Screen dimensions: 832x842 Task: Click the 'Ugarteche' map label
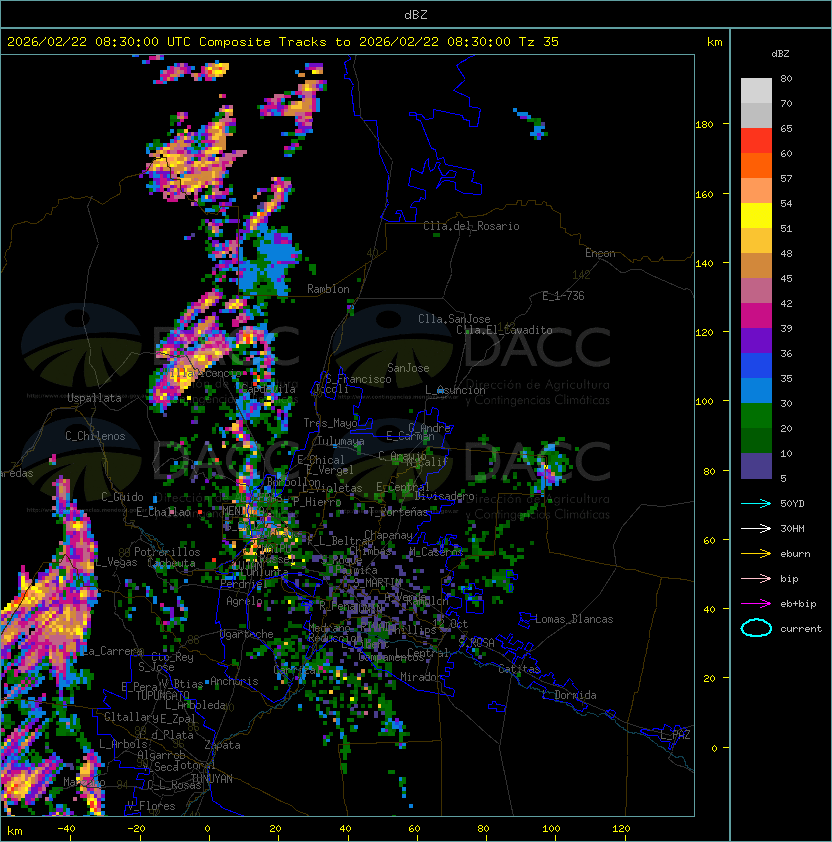(247, 634)
